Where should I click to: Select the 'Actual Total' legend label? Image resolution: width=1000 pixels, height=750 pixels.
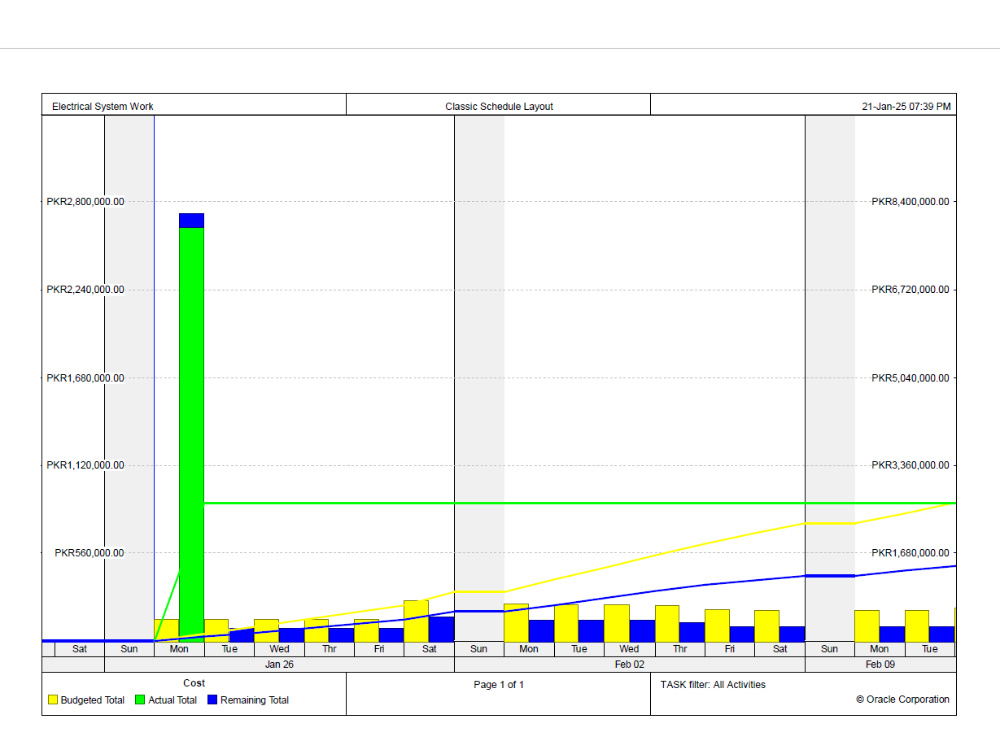172,700
